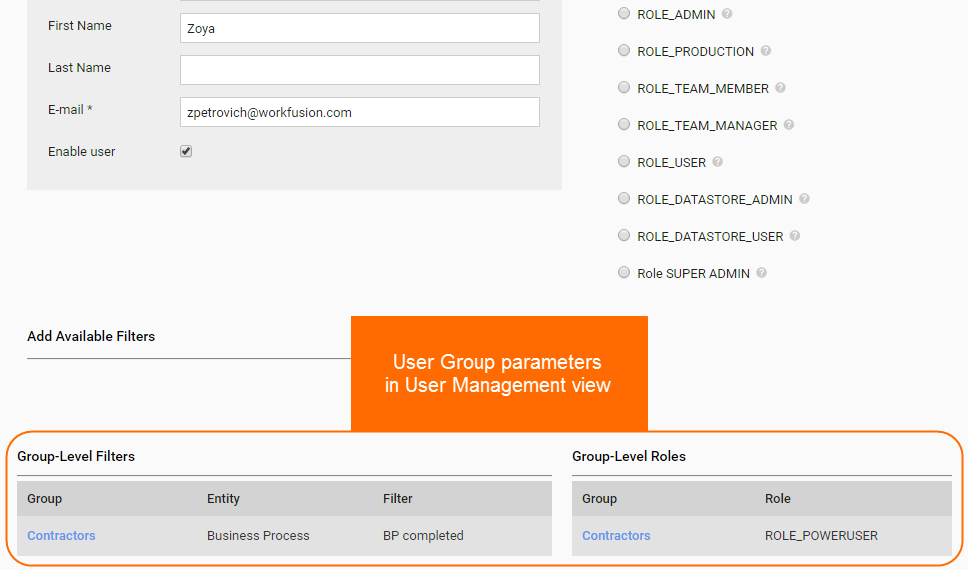968x570 pixels.
Task: Open help icon next to ROLE_TEAM_MANAGER
Action: (x=789, y=125)
